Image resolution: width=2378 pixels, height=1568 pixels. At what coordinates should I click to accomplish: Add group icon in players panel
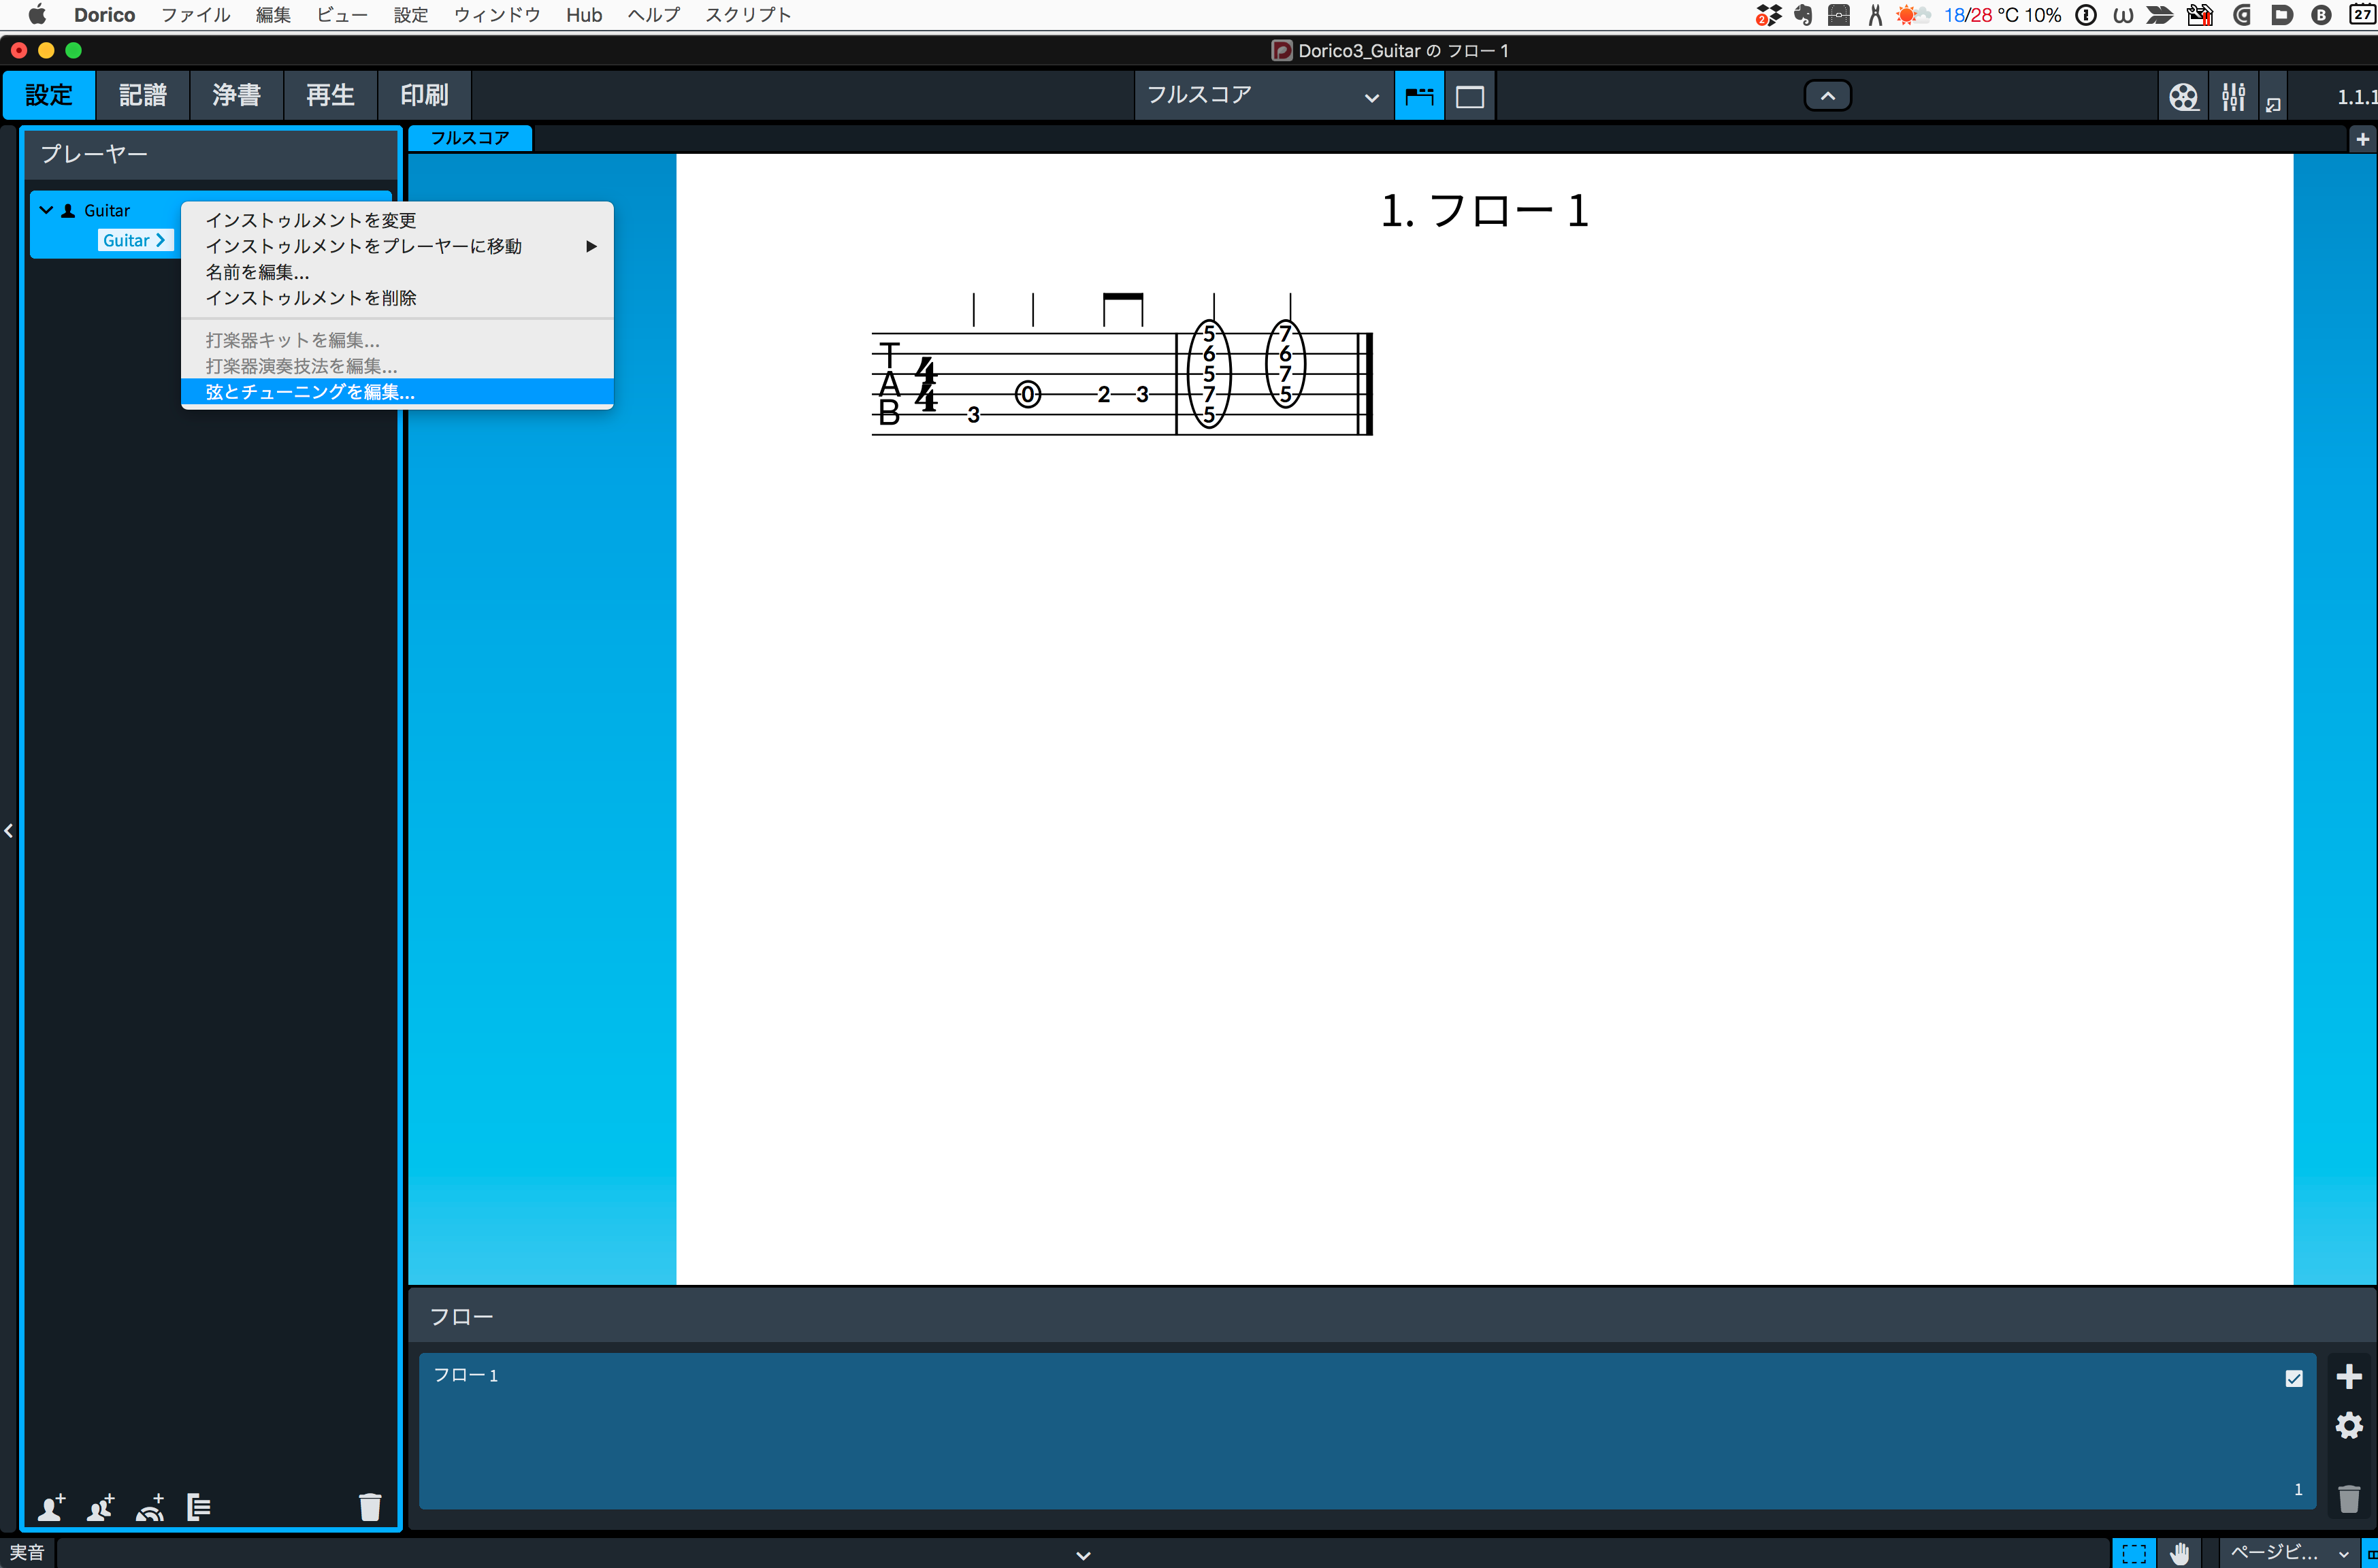(x=199, y=1507)
